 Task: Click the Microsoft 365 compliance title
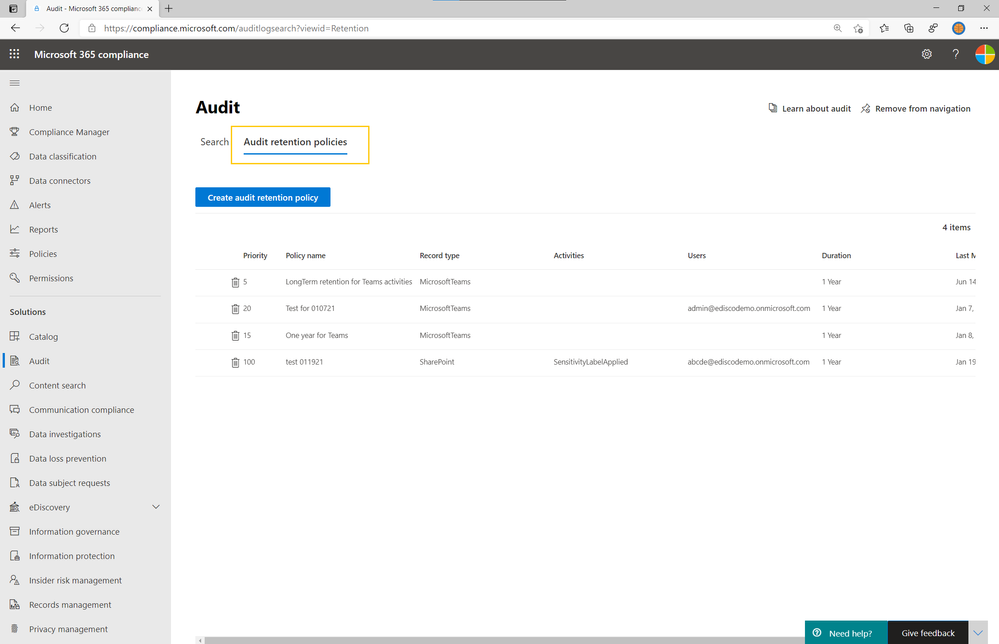tap(91, 55)
